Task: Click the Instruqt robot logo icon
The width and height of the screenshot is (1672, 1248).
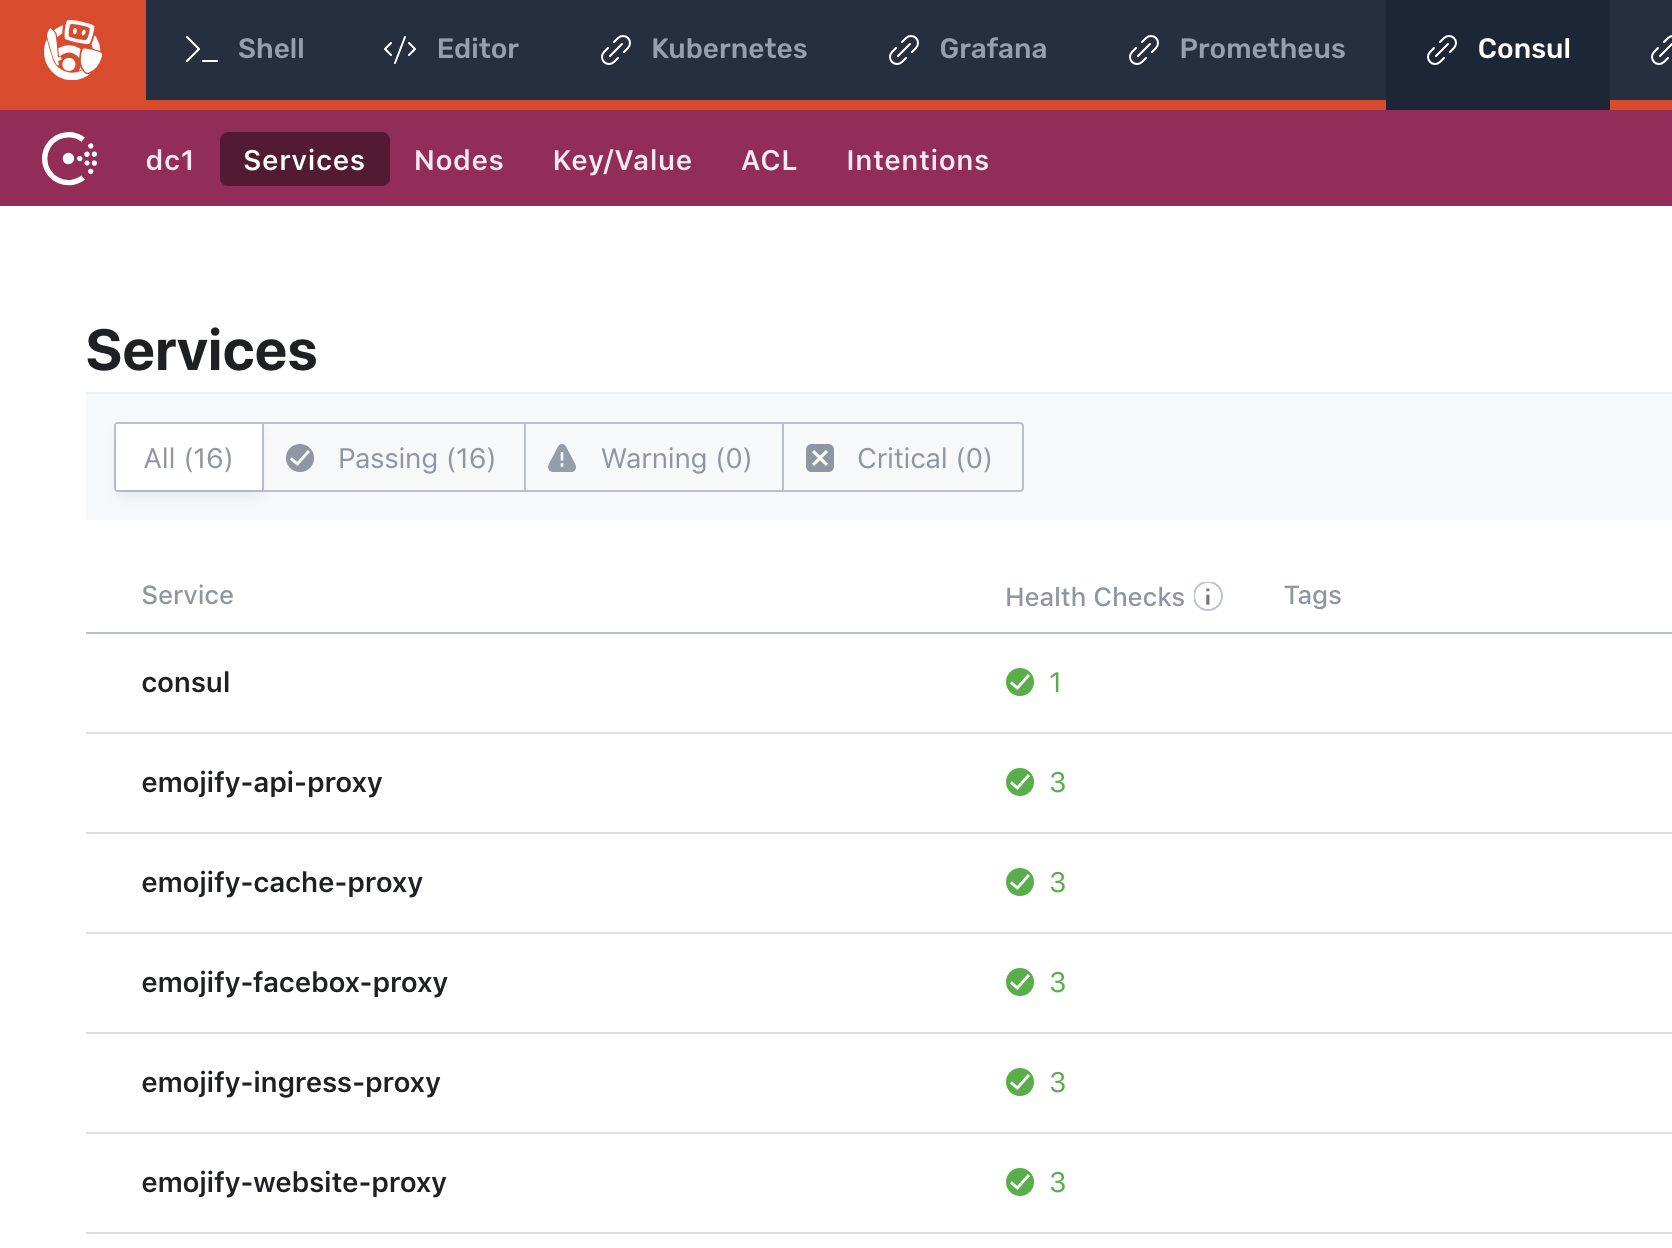Action: tap(73, 50)
